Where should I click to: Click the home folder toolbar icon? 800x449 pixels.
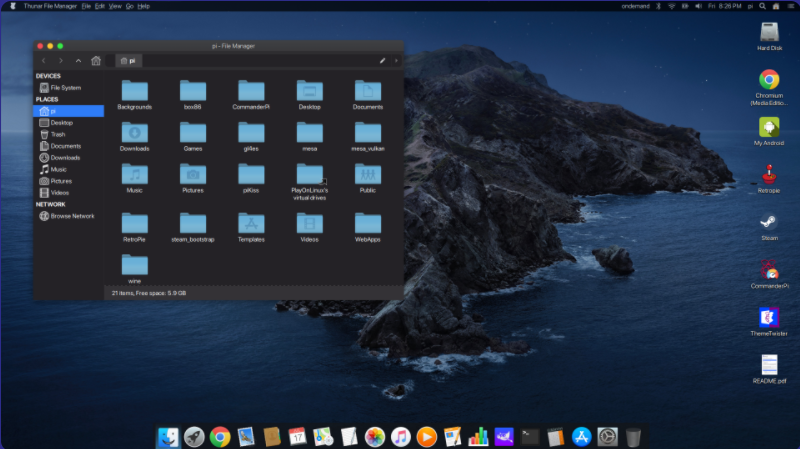(96, 61)
